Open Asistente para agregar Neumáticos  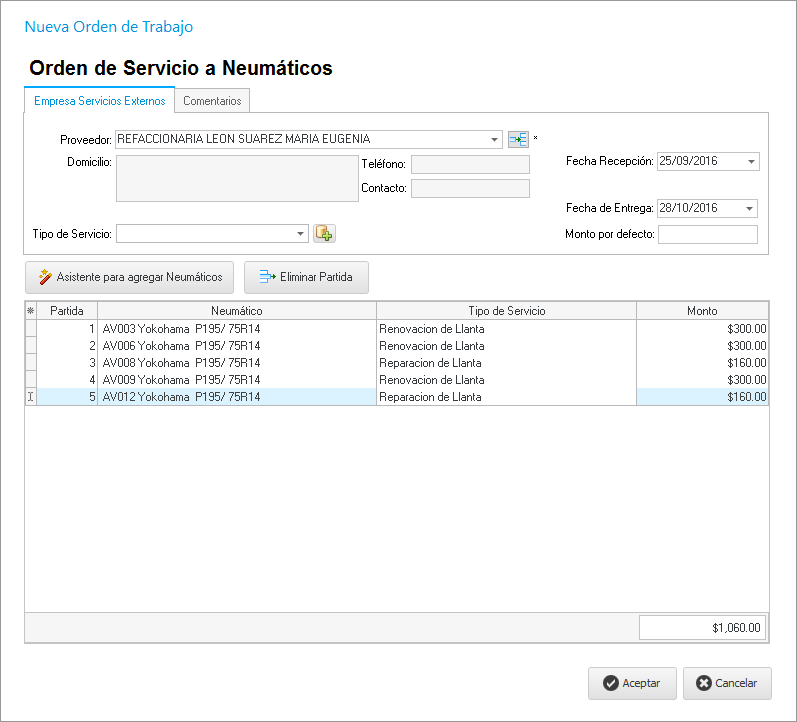click(x=130, y=277)
